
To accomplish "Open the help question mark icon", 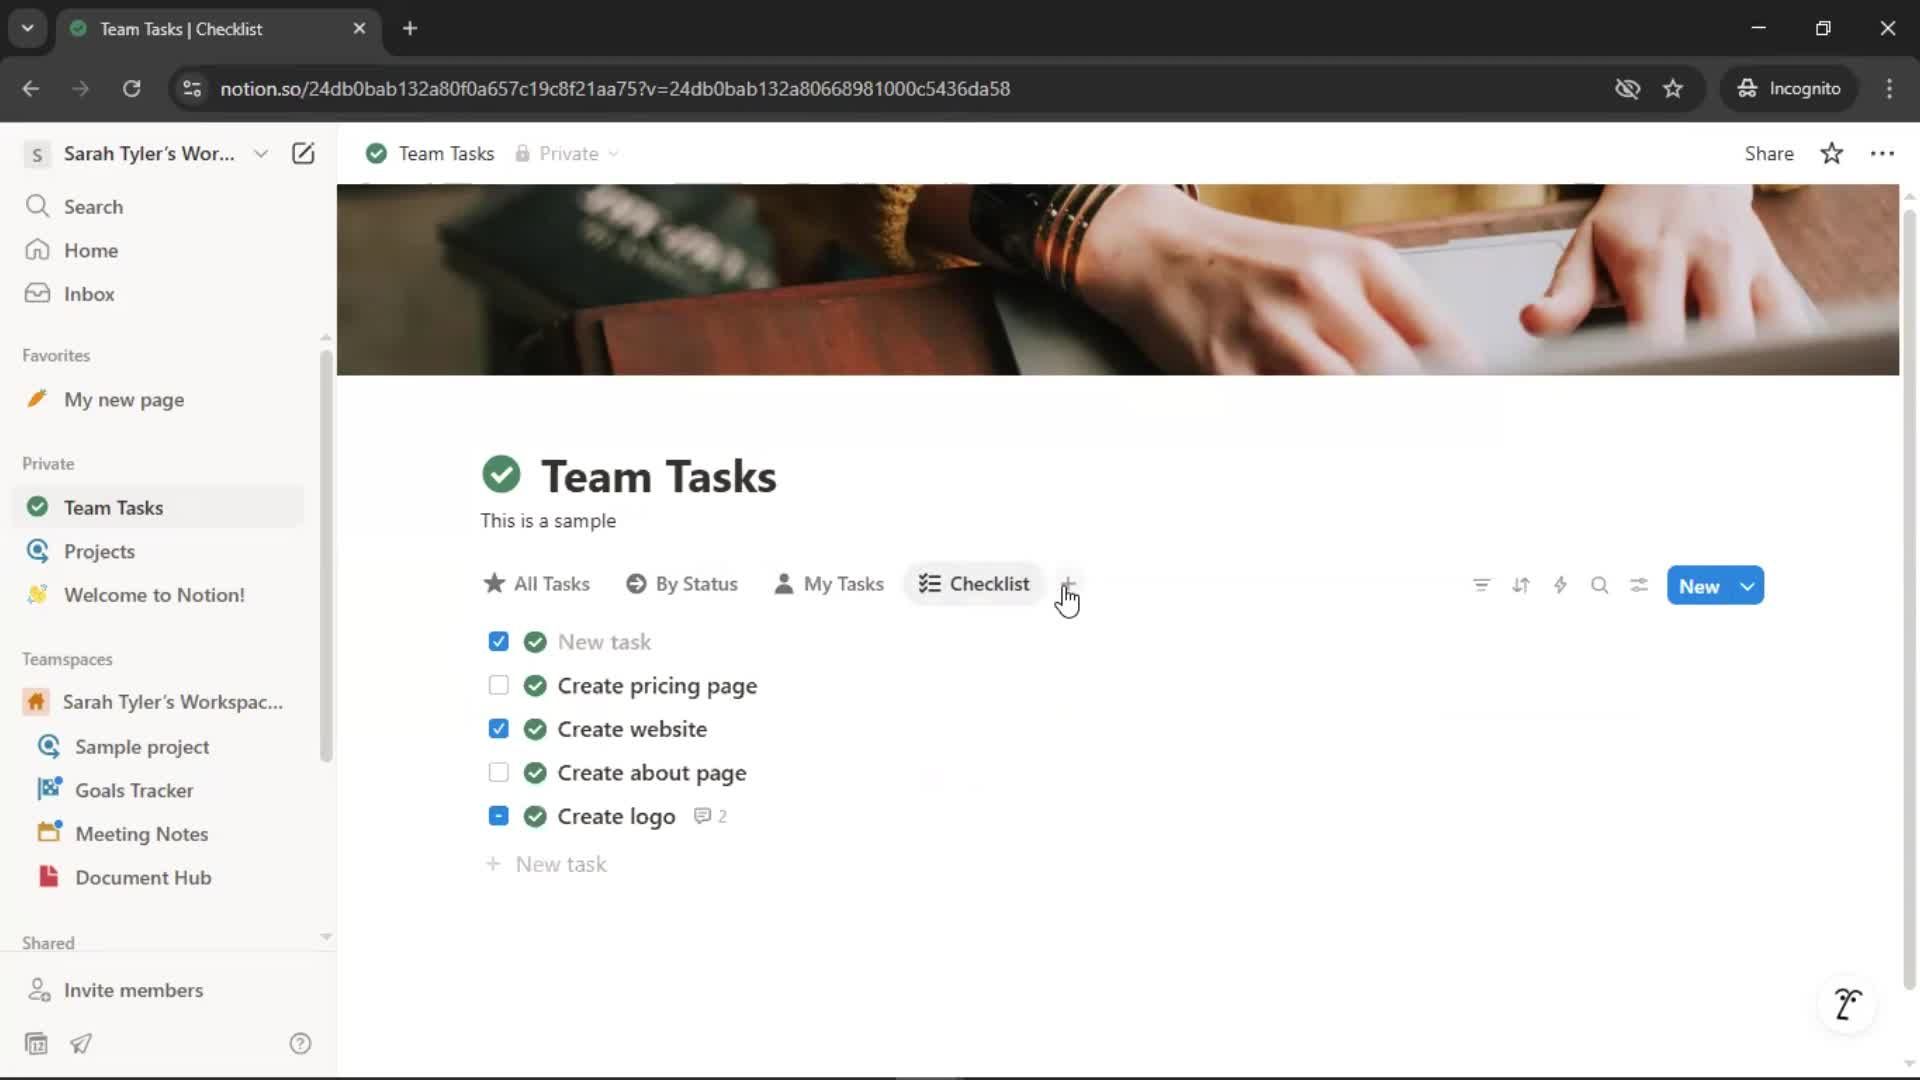I will tap(300, 1044).
